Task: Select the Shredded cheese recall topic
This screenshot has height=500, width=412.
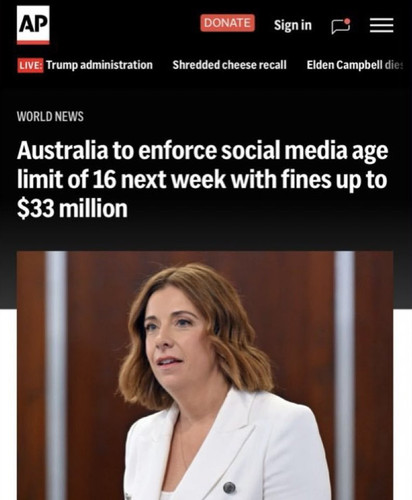Action: [229, 65]
